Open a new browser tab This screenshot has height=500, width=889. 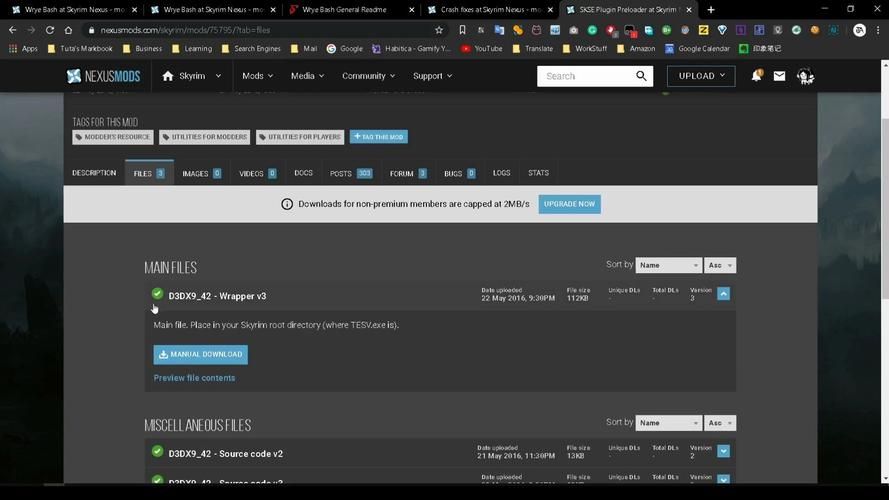coord(711,10)
